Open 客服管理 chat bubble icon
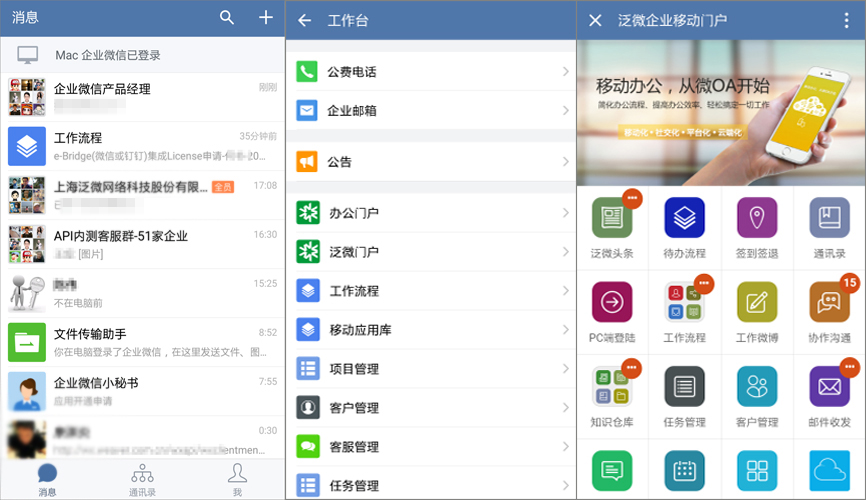The height and width of the screenshot is (500, 866). 308,446
